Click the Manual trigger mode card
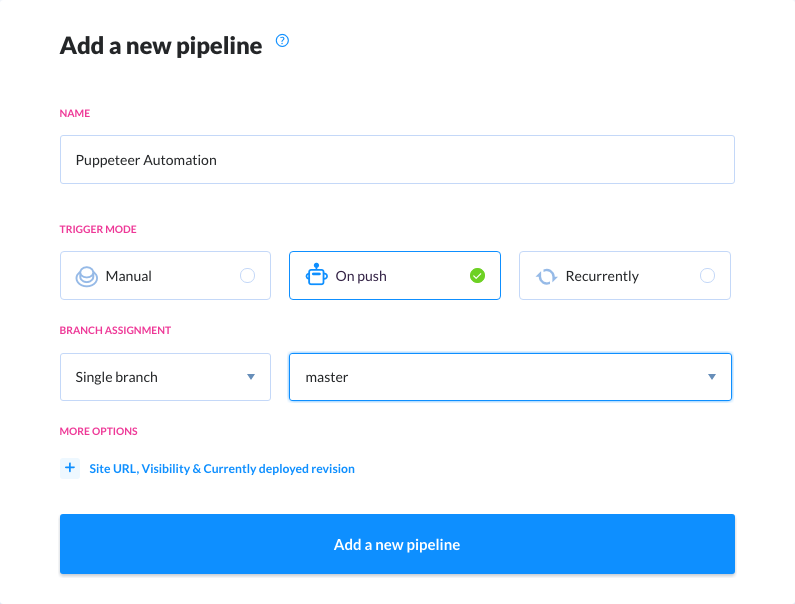The width and height of the screenshot is (795, 604). [165, 275]
